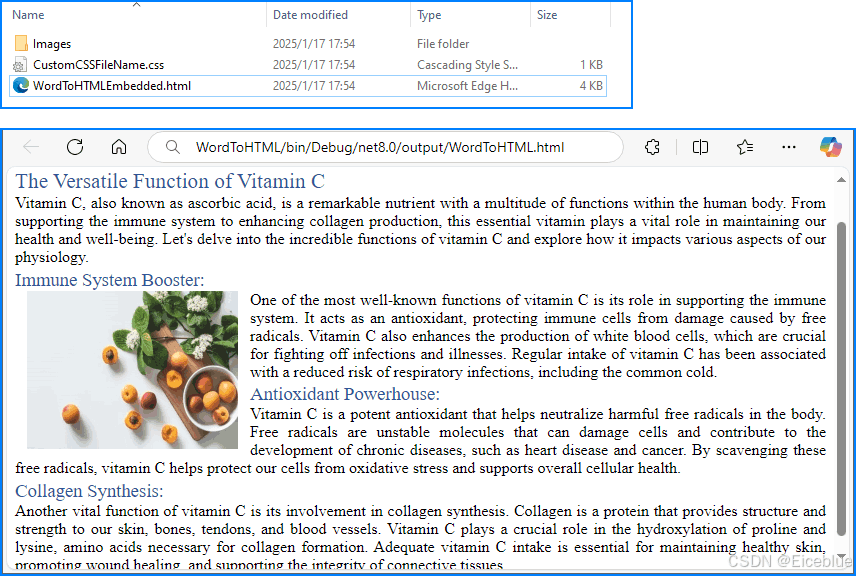Viewport: 856px width, 576px height.
Task: Open the Settings and more ellipsis menu
Action: click(789, 147)
